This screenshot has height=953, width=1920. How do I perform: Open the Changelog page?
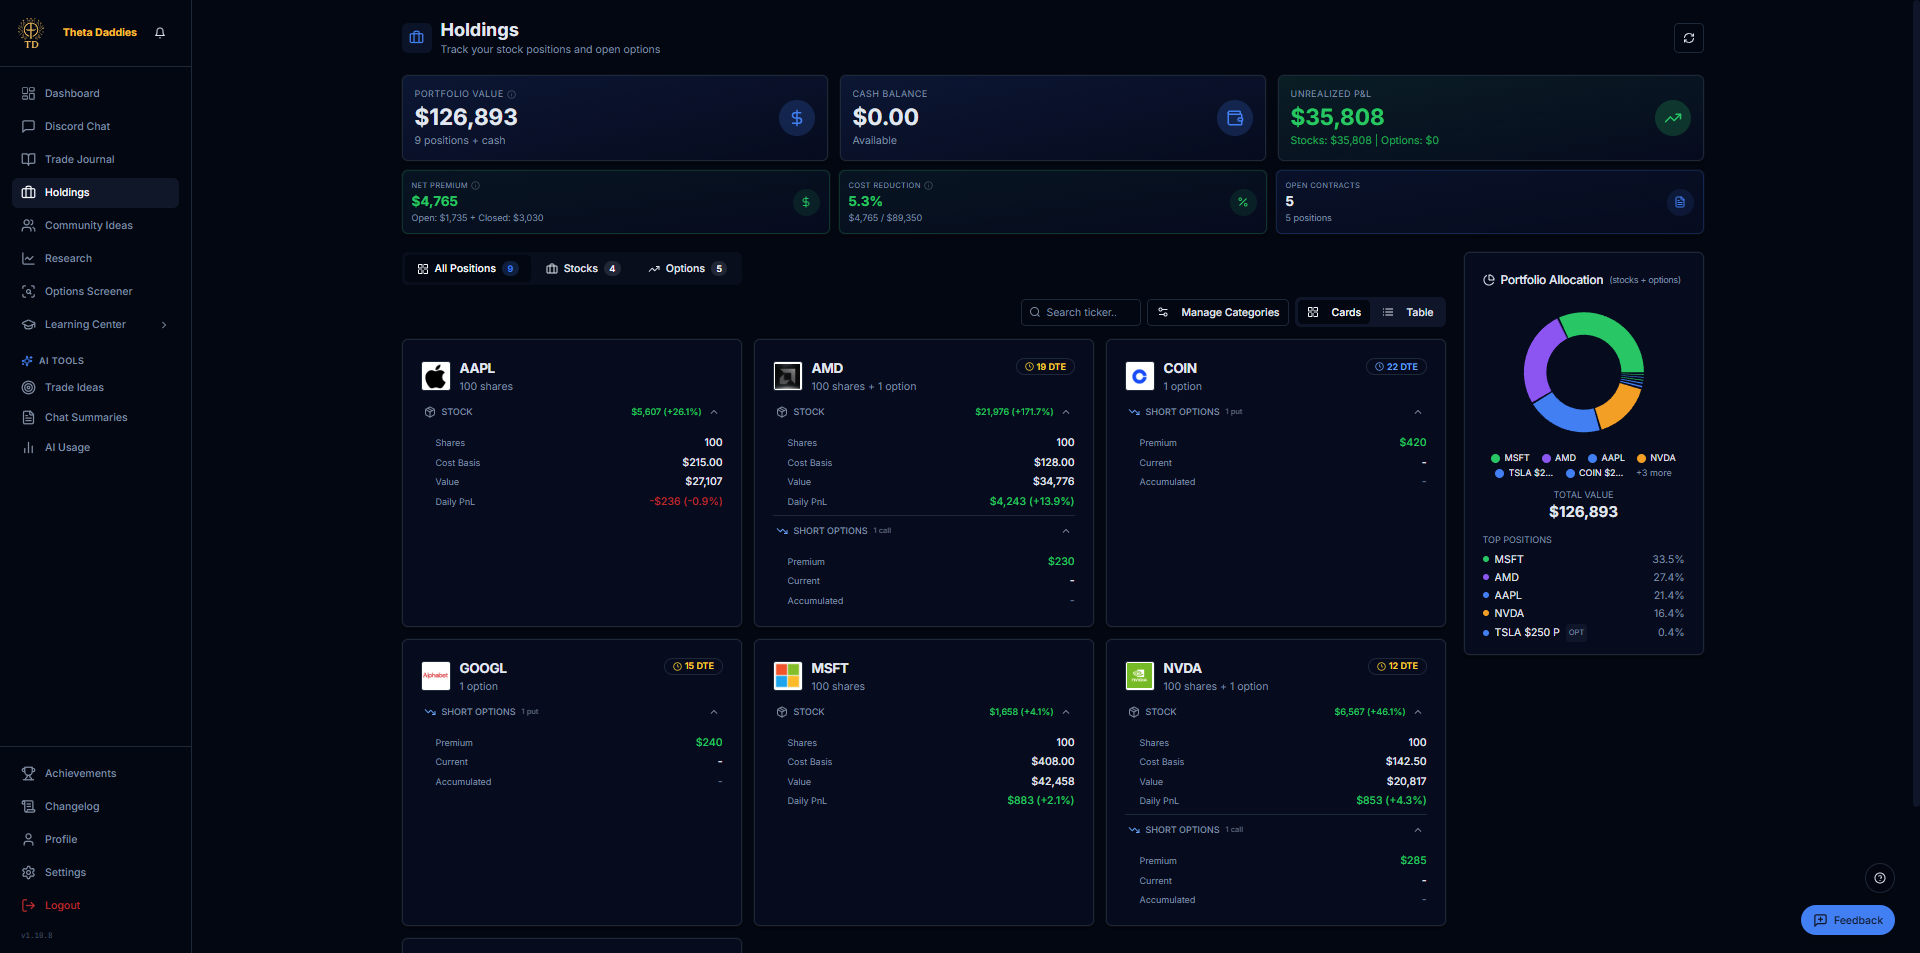tap(96, 806)
